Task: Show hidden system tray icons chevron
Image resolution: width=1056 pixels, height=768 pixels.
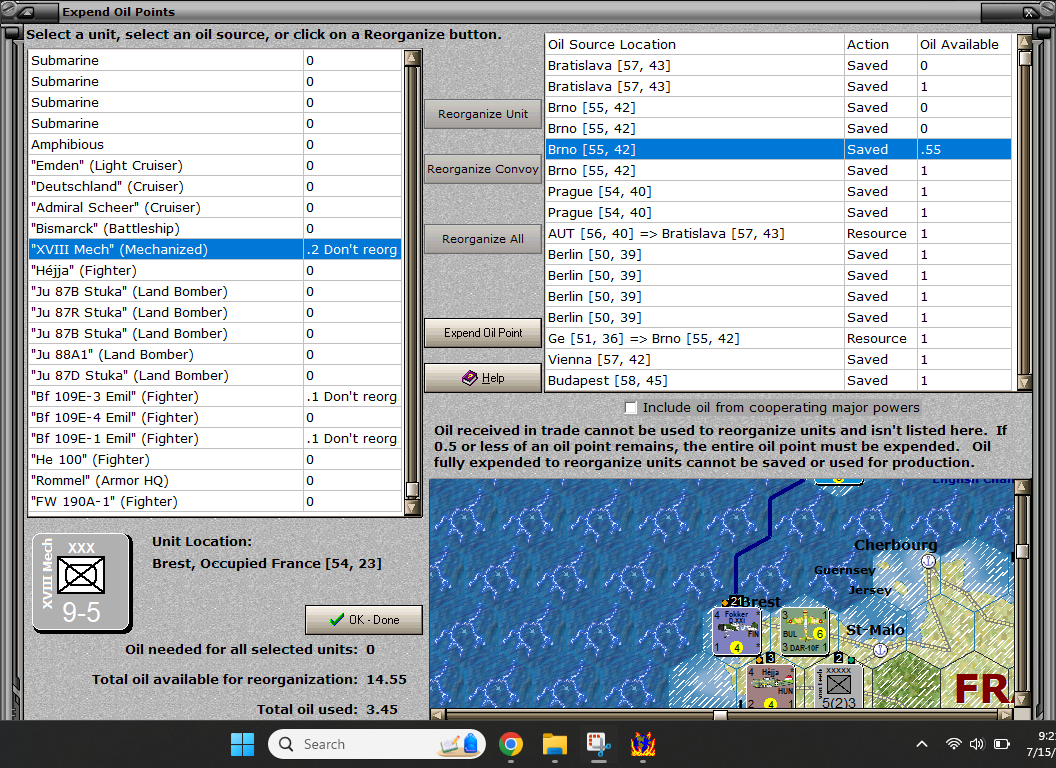Action: (922, 744)
